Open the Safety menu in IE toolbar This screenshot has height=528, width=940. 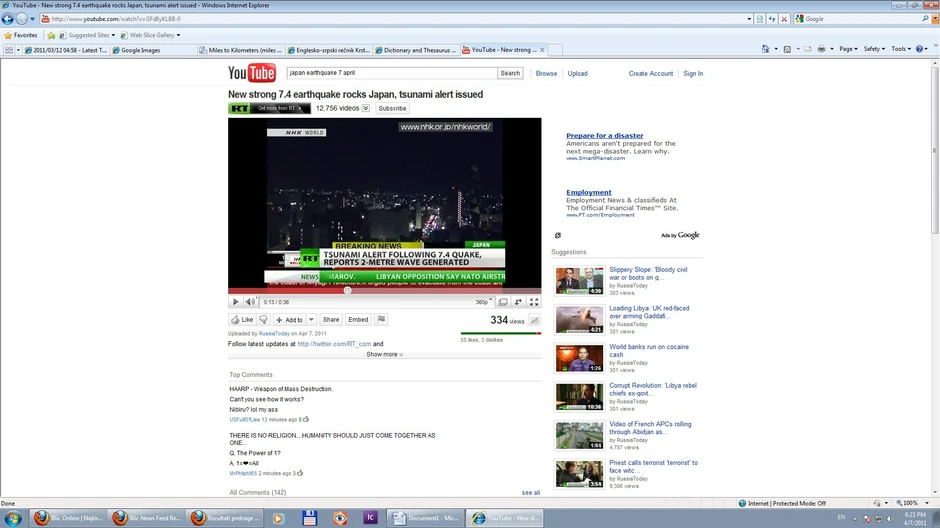click(x=874, y=49)
